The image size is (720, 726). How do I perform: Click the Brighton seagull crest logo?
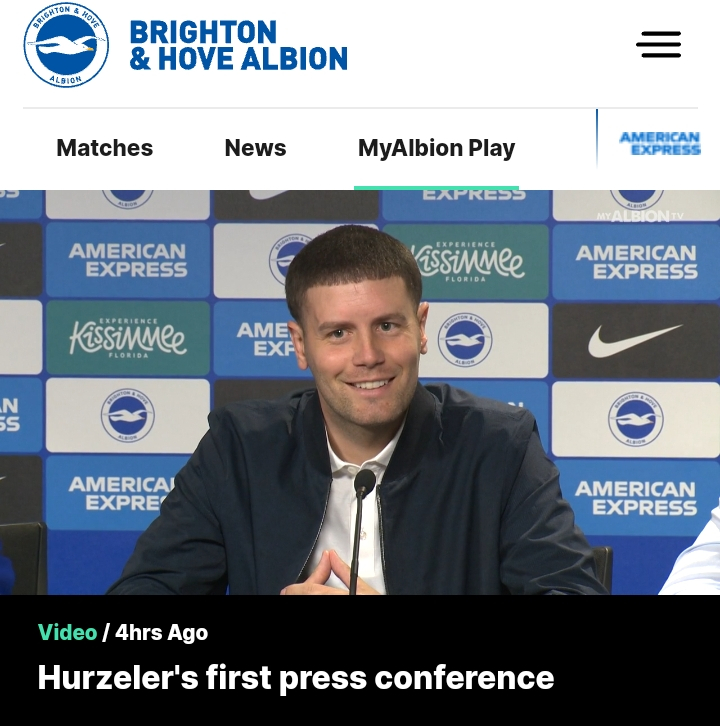(x=66, y=45)
